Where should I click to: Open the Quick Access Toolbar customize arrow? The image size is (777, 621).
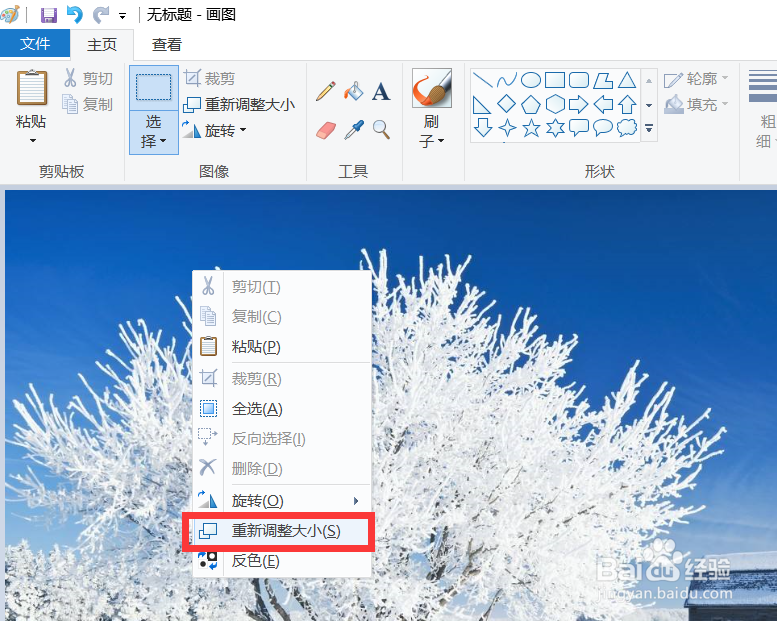point(122,16)
